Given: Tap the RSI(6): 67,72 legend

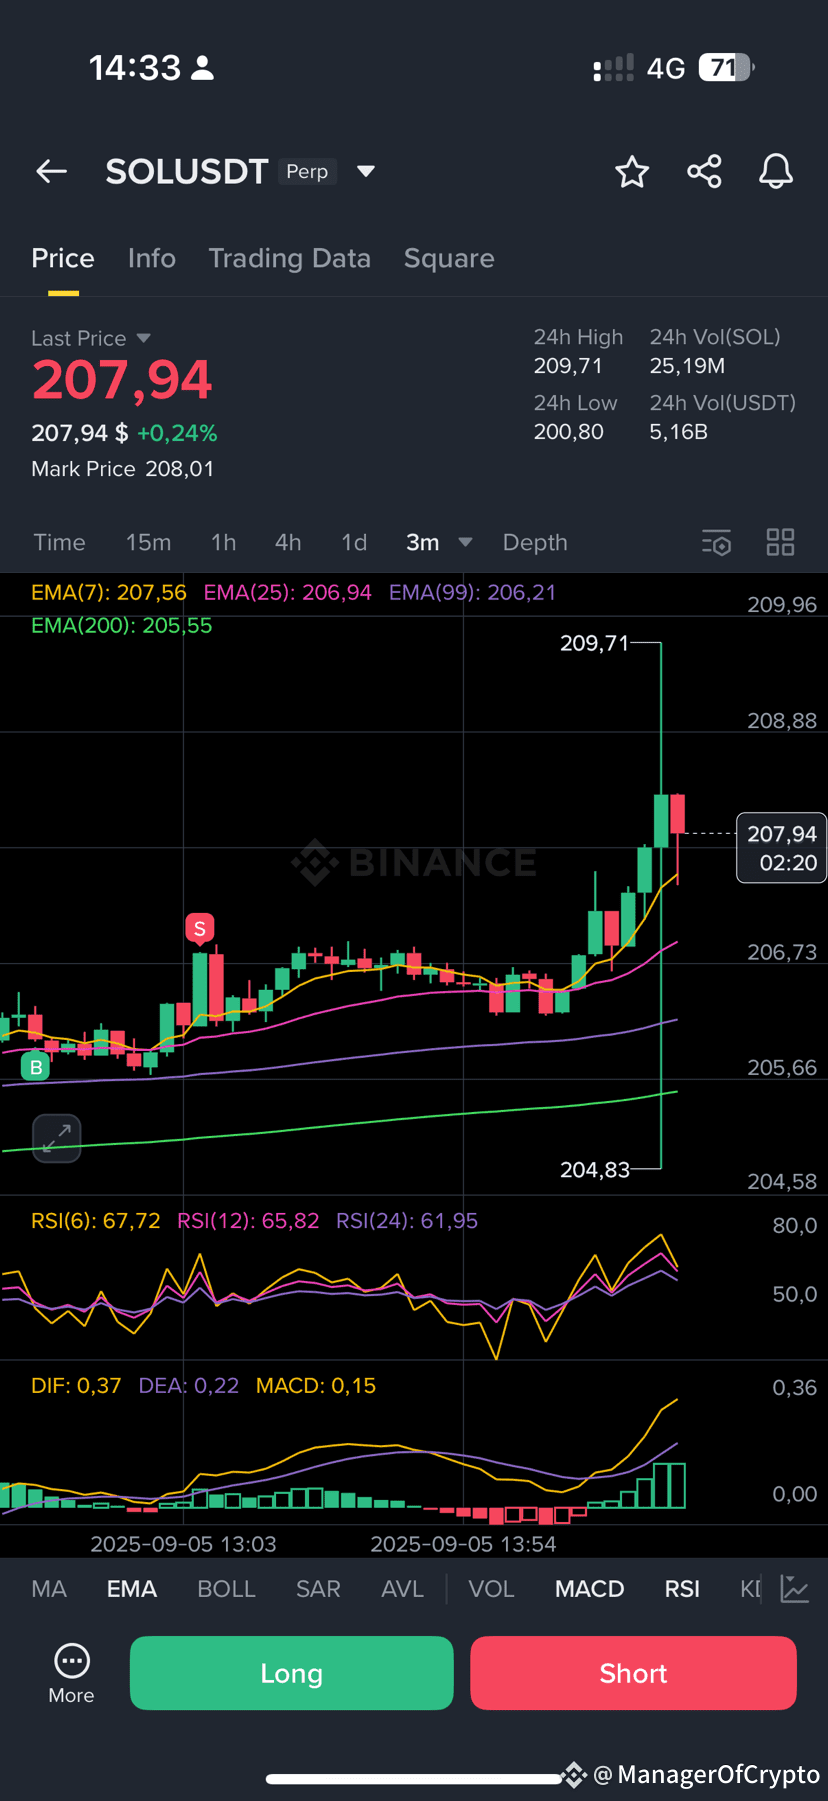Looking at the screenshot, I should 96,1221.
